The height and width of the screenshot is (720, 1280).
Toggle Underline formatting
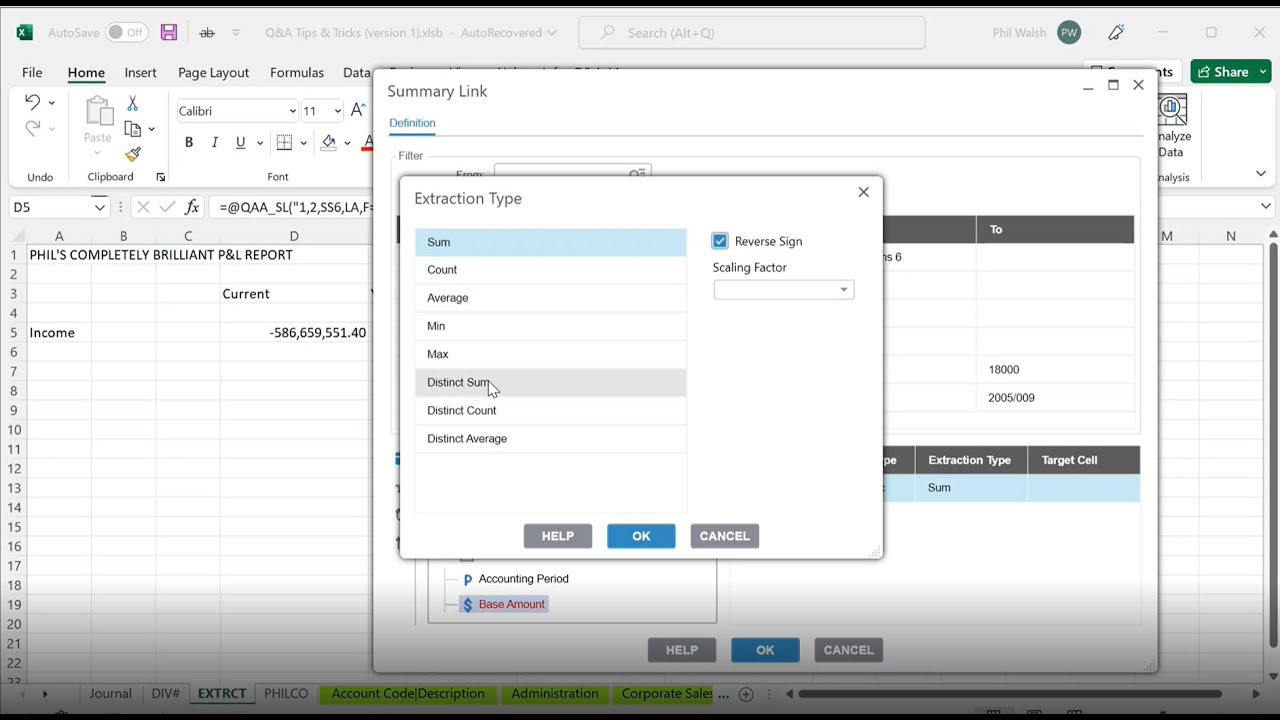click(x=240, y=143)
